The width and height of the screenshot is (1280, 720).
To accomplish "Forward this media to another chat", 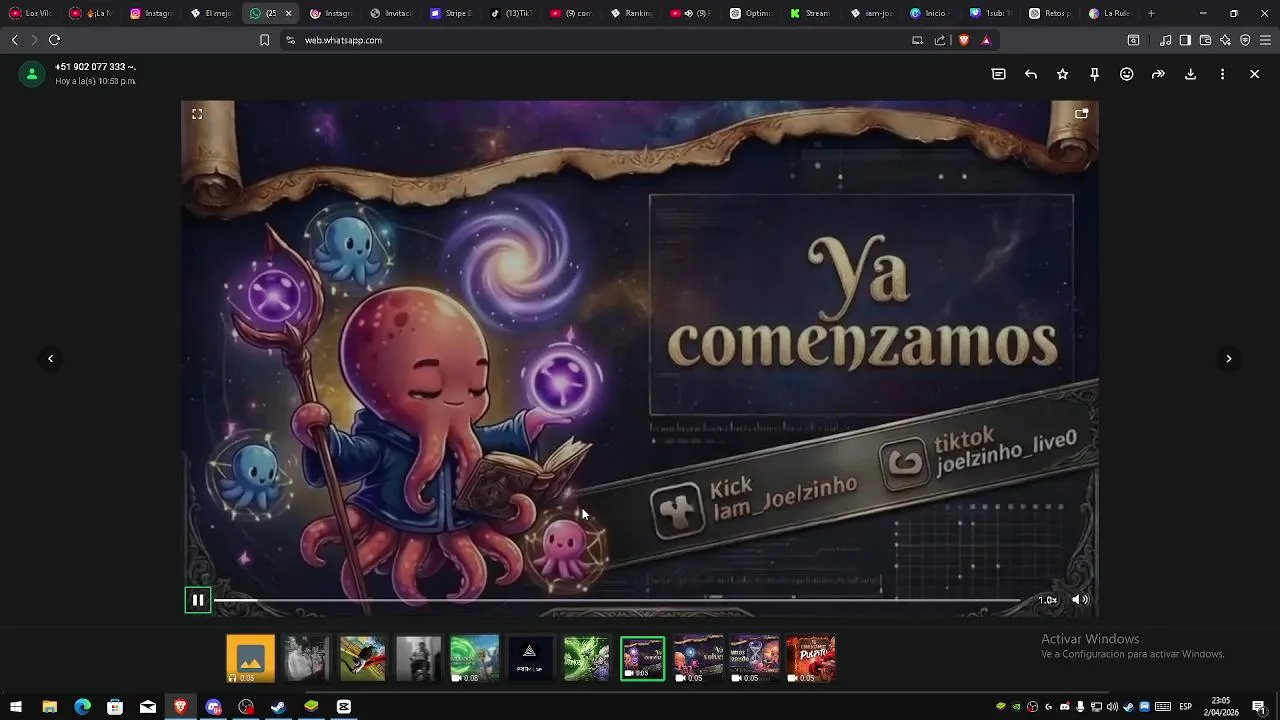I will pyautogui.click(x=1158, y=74).
